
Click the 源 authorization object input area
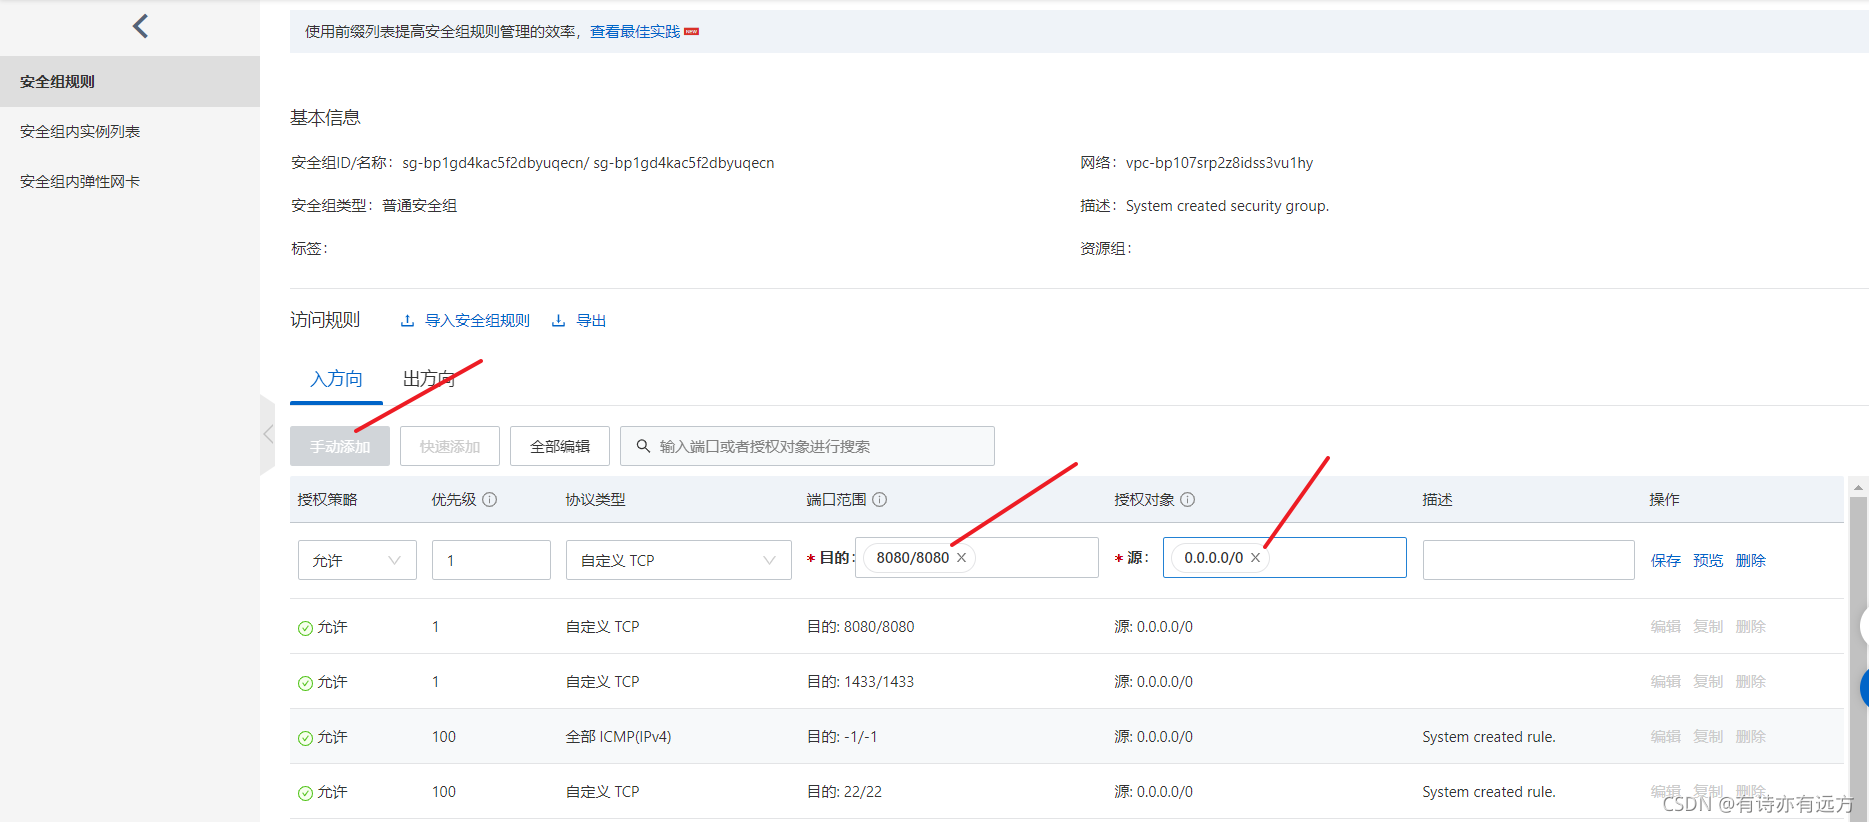(1284, 558)
